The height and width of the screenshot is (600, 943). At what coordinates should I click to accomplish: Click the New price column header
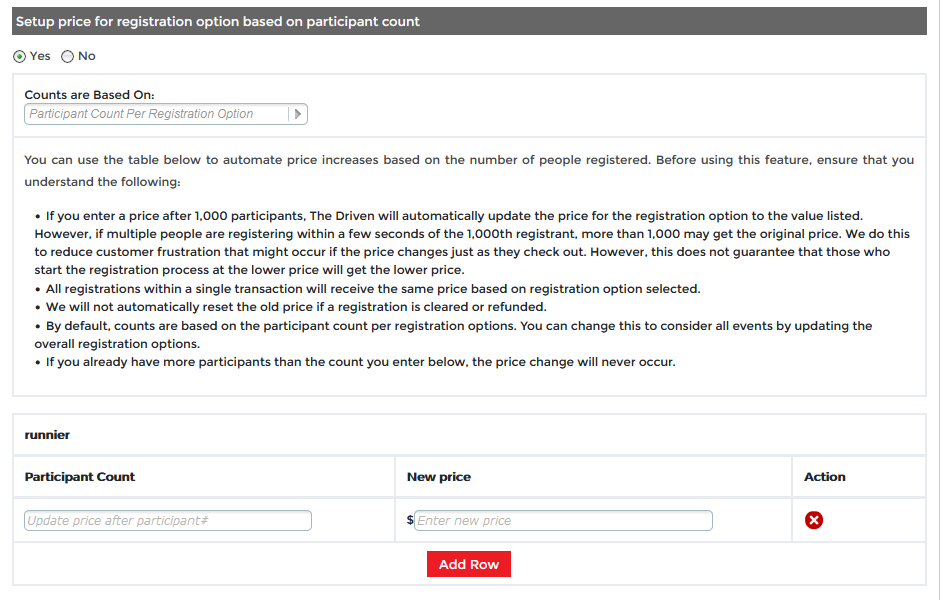(x=439, y=477)
